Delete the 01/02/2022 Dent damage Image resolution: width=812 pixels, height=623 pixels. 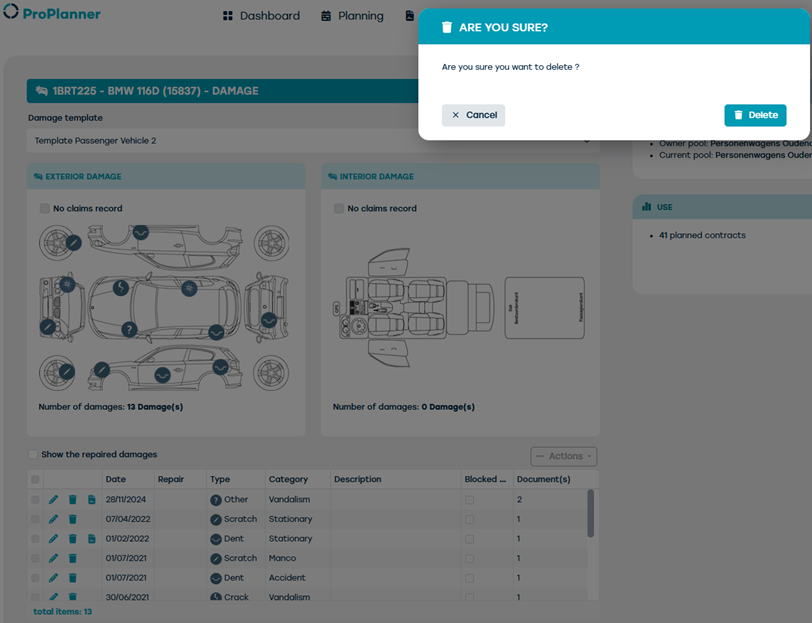72,539
